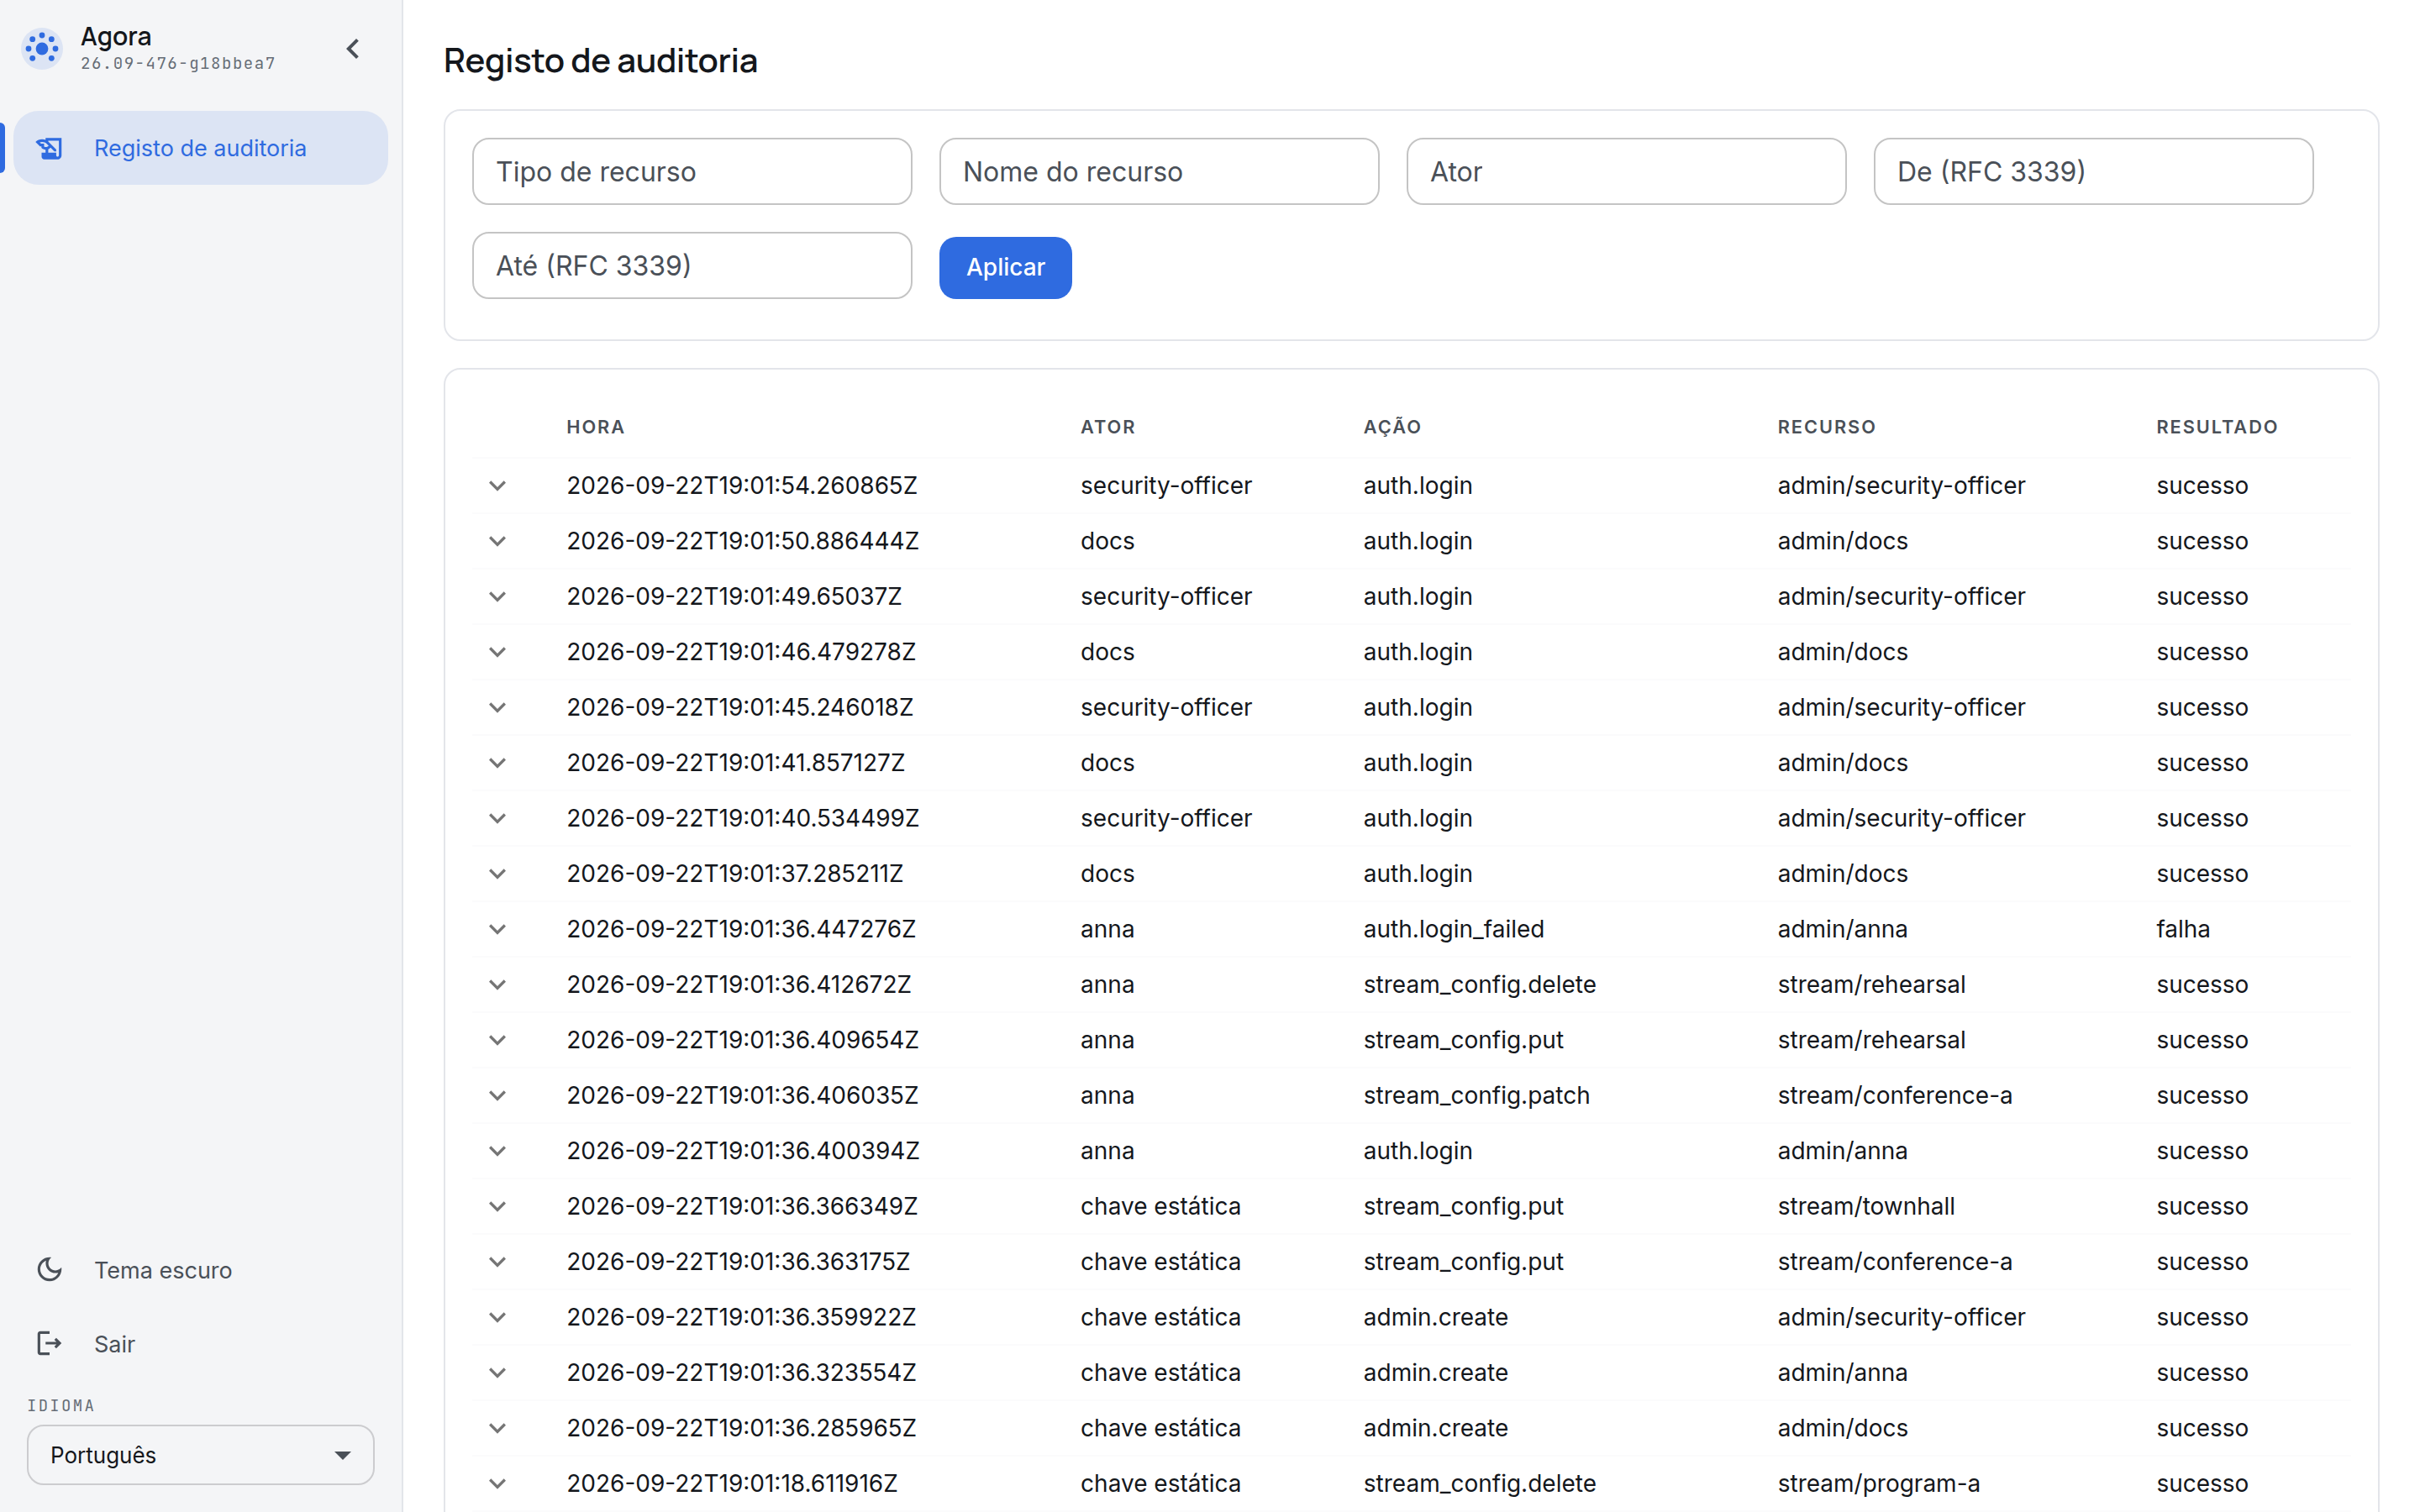Viewport: 2420px width, 1512px height.
Task: Click the auth.login_failed action cell
Action: coord(1453,929)
